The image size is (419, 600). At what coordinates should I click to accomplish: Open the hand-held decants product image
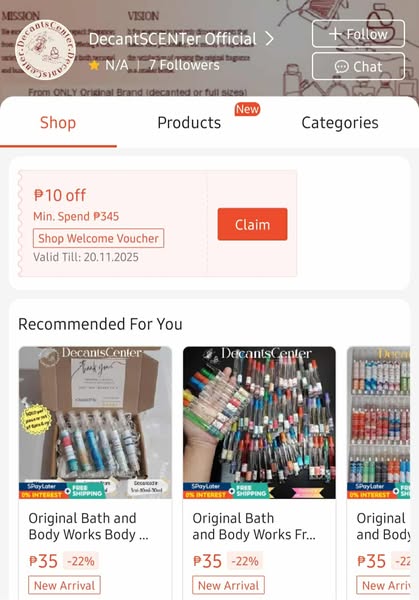[x=259, y=422]
